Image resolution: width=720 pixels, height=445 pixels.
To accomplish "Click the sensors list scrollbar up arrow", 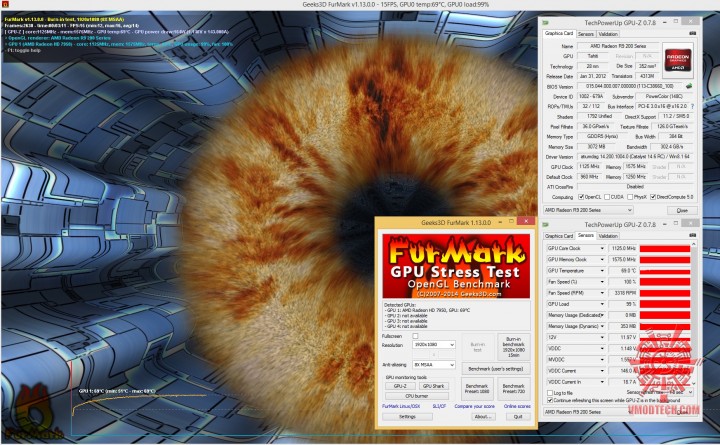I will pos(694,244).
